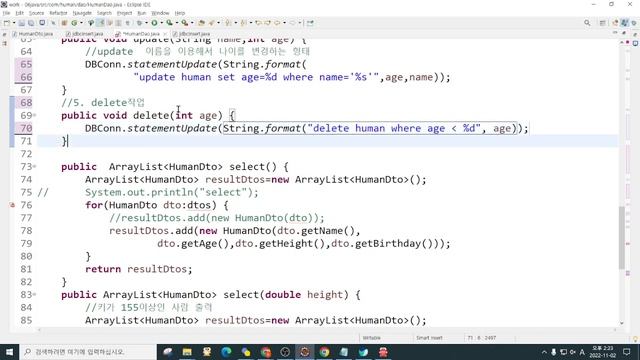This screenshot has width=640, height=360.
Task: Collapse the select(double height) fold at line 83
Action: (35, 295)
